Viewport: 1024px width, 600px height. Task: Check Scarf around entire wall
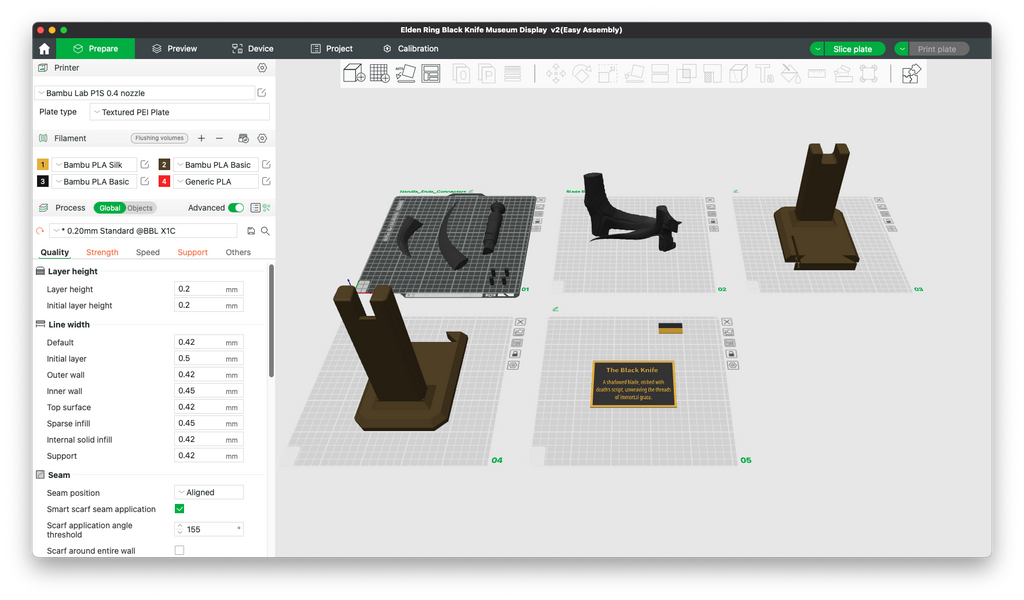[x=180, y=550]
